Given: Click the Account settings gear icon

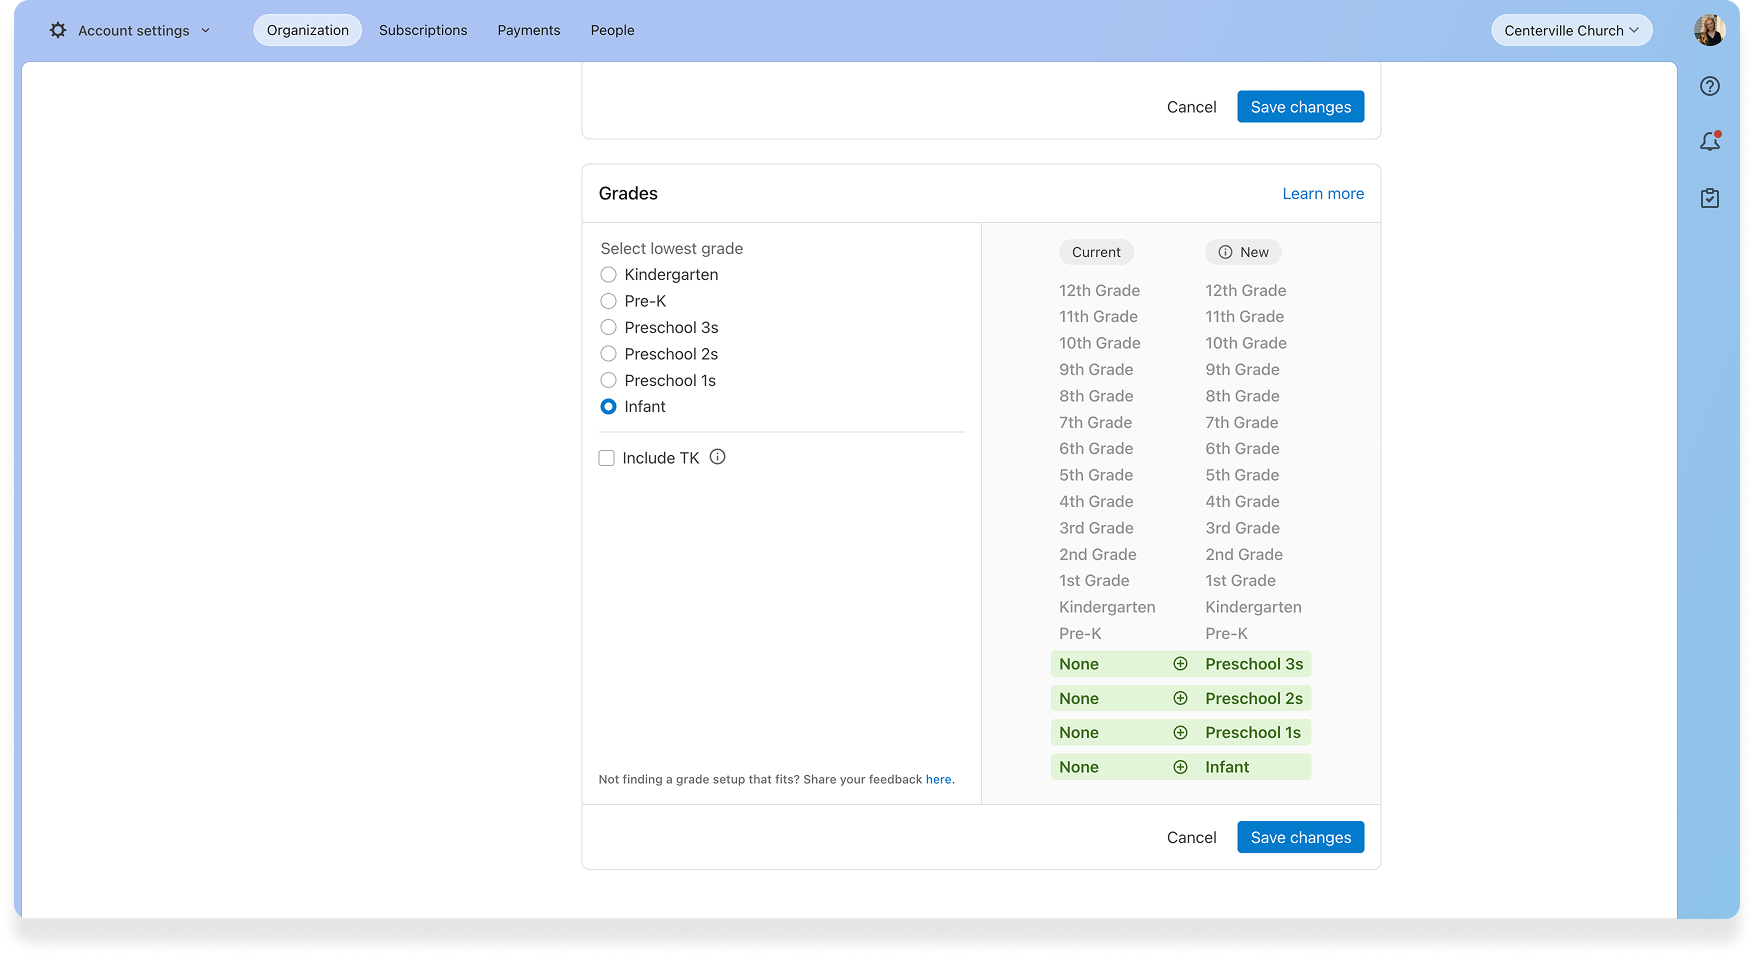Looking at the screenshot, I should coord(58,30).
